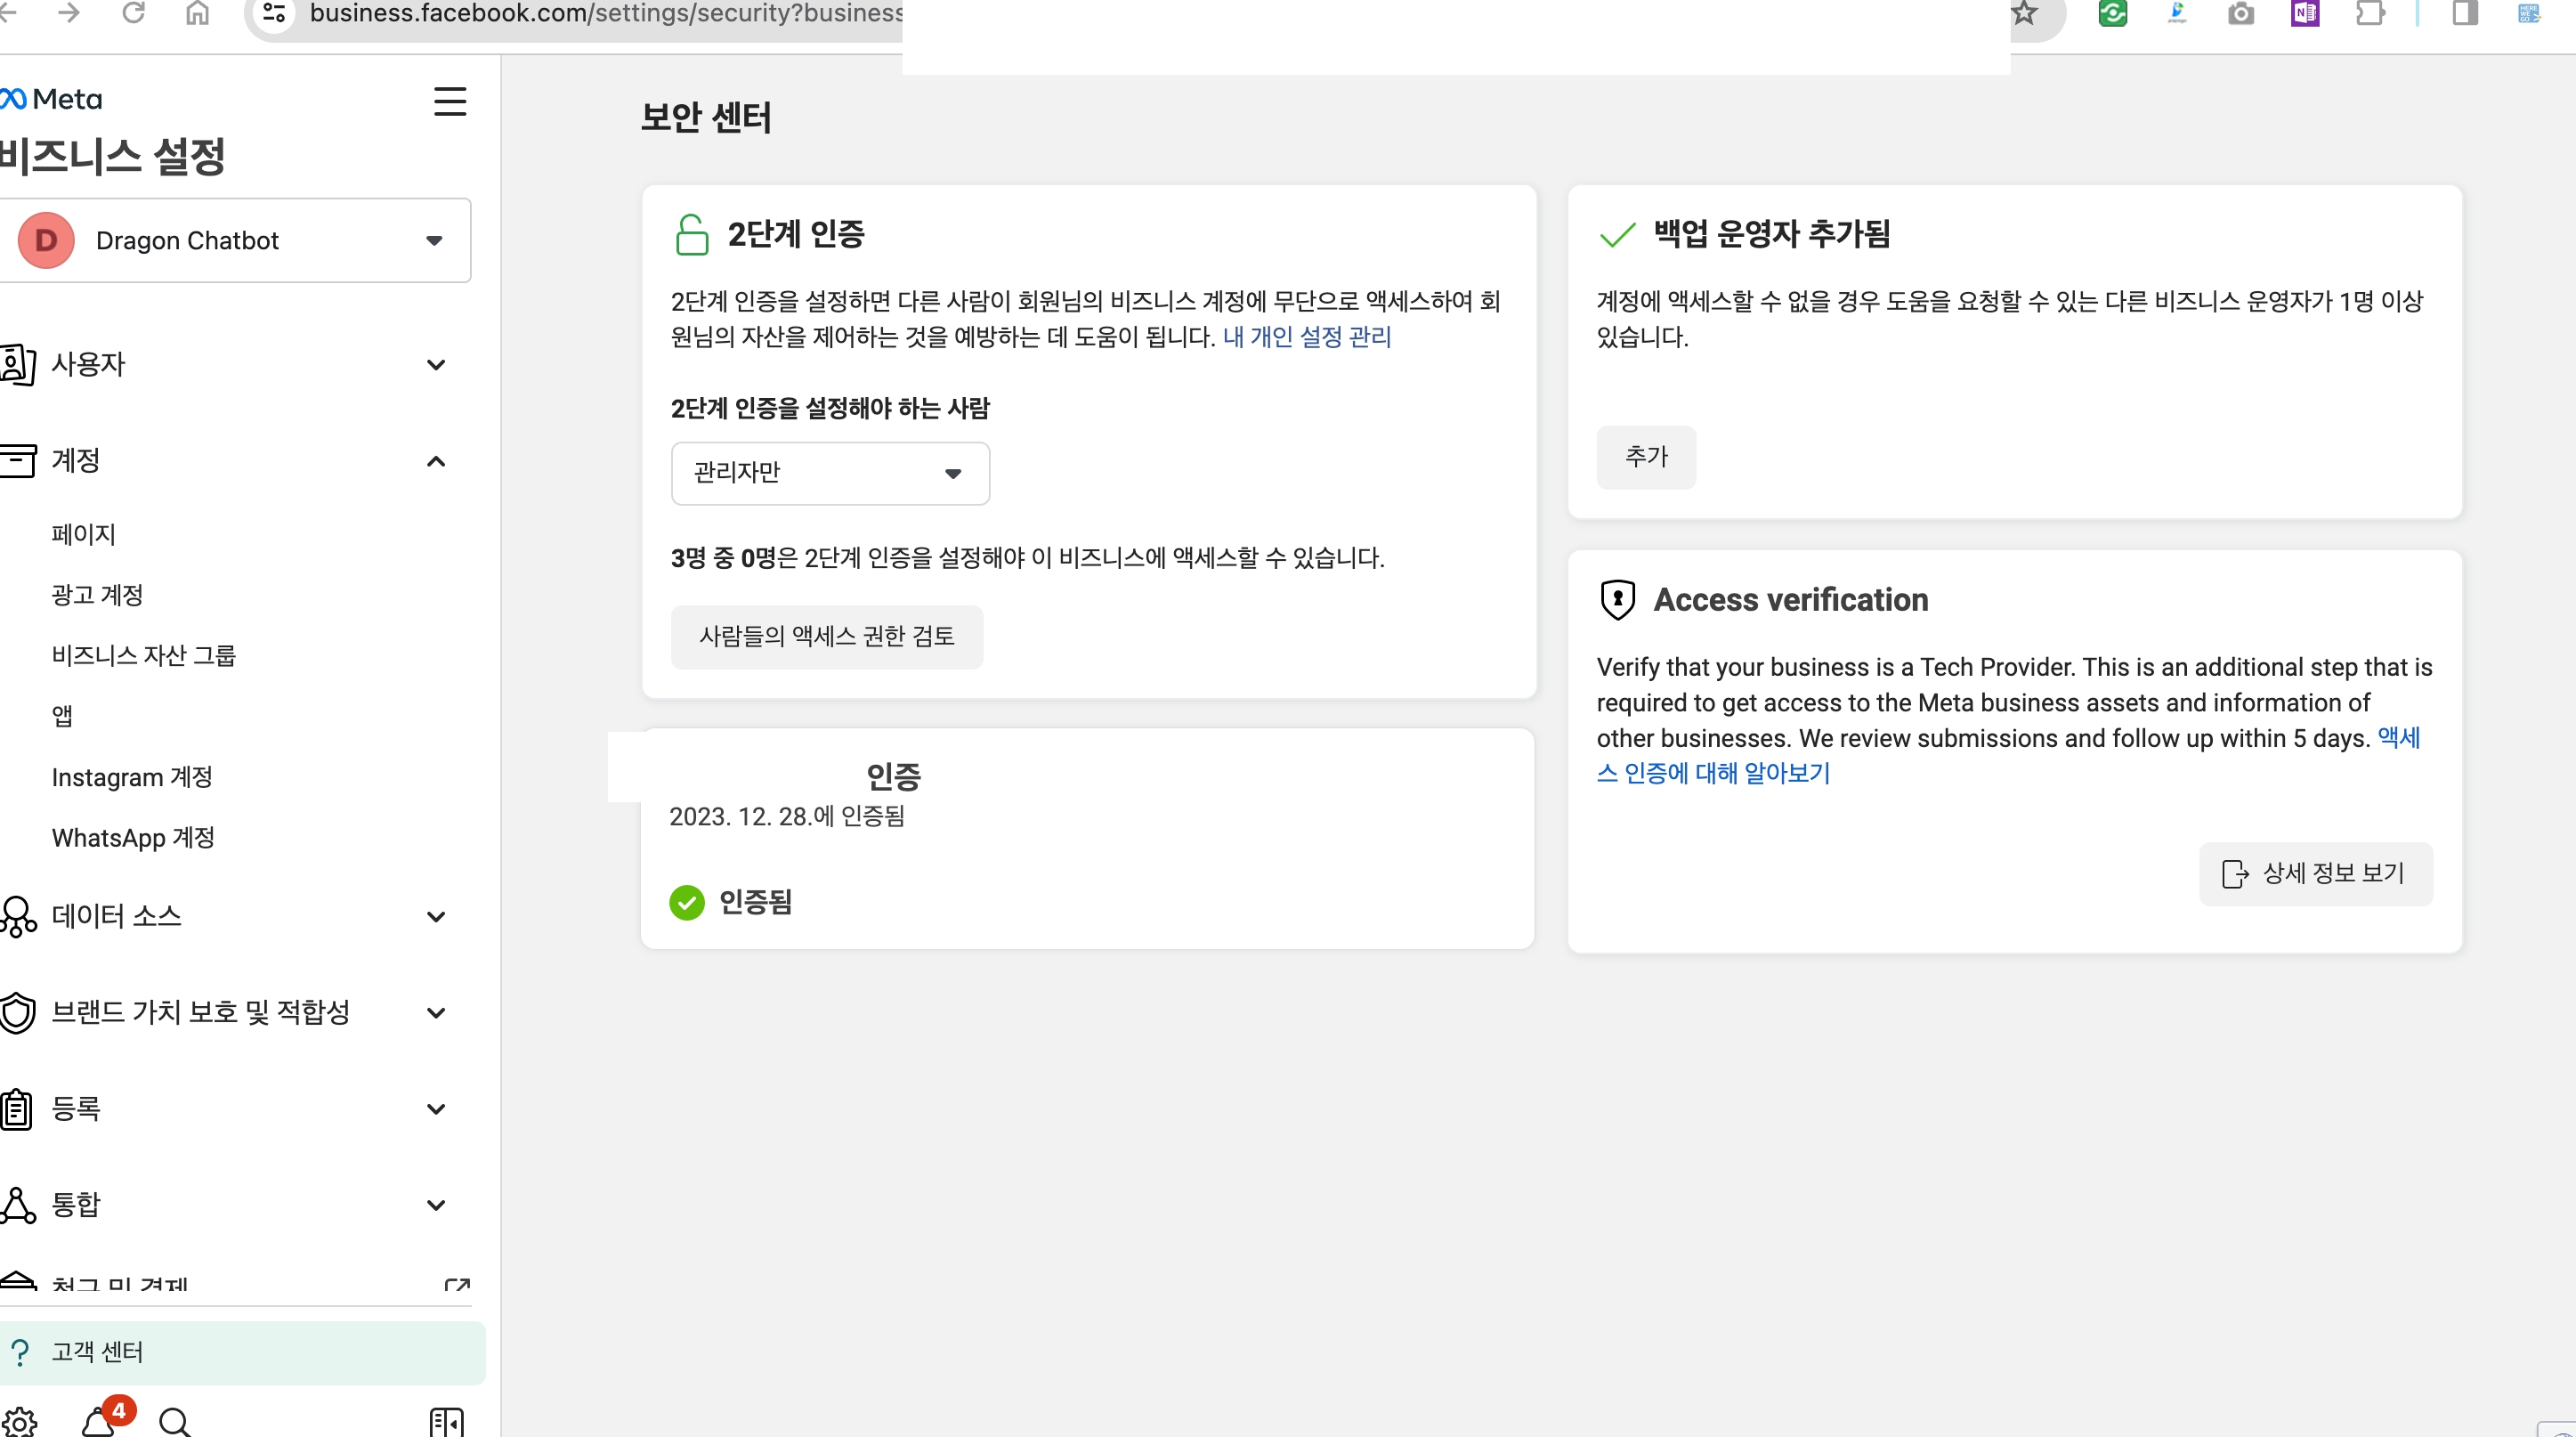This screenshot has width=2576, height=1437.
Task: Click the site info icon in address bar
Action: pyautogui.click(x=275, y=13)
